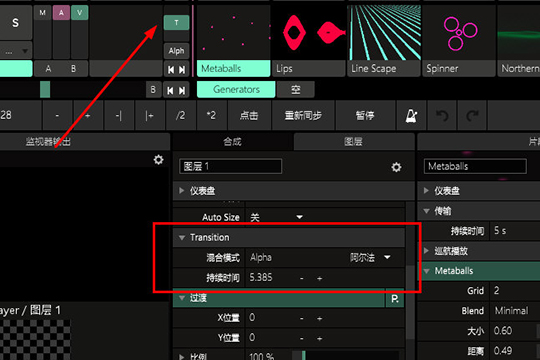Image resolution: width=540 pixels, height=360 pixels.
Task: Collapse the 传输 section
Action: pyautogui.click(x=426, y=211)
